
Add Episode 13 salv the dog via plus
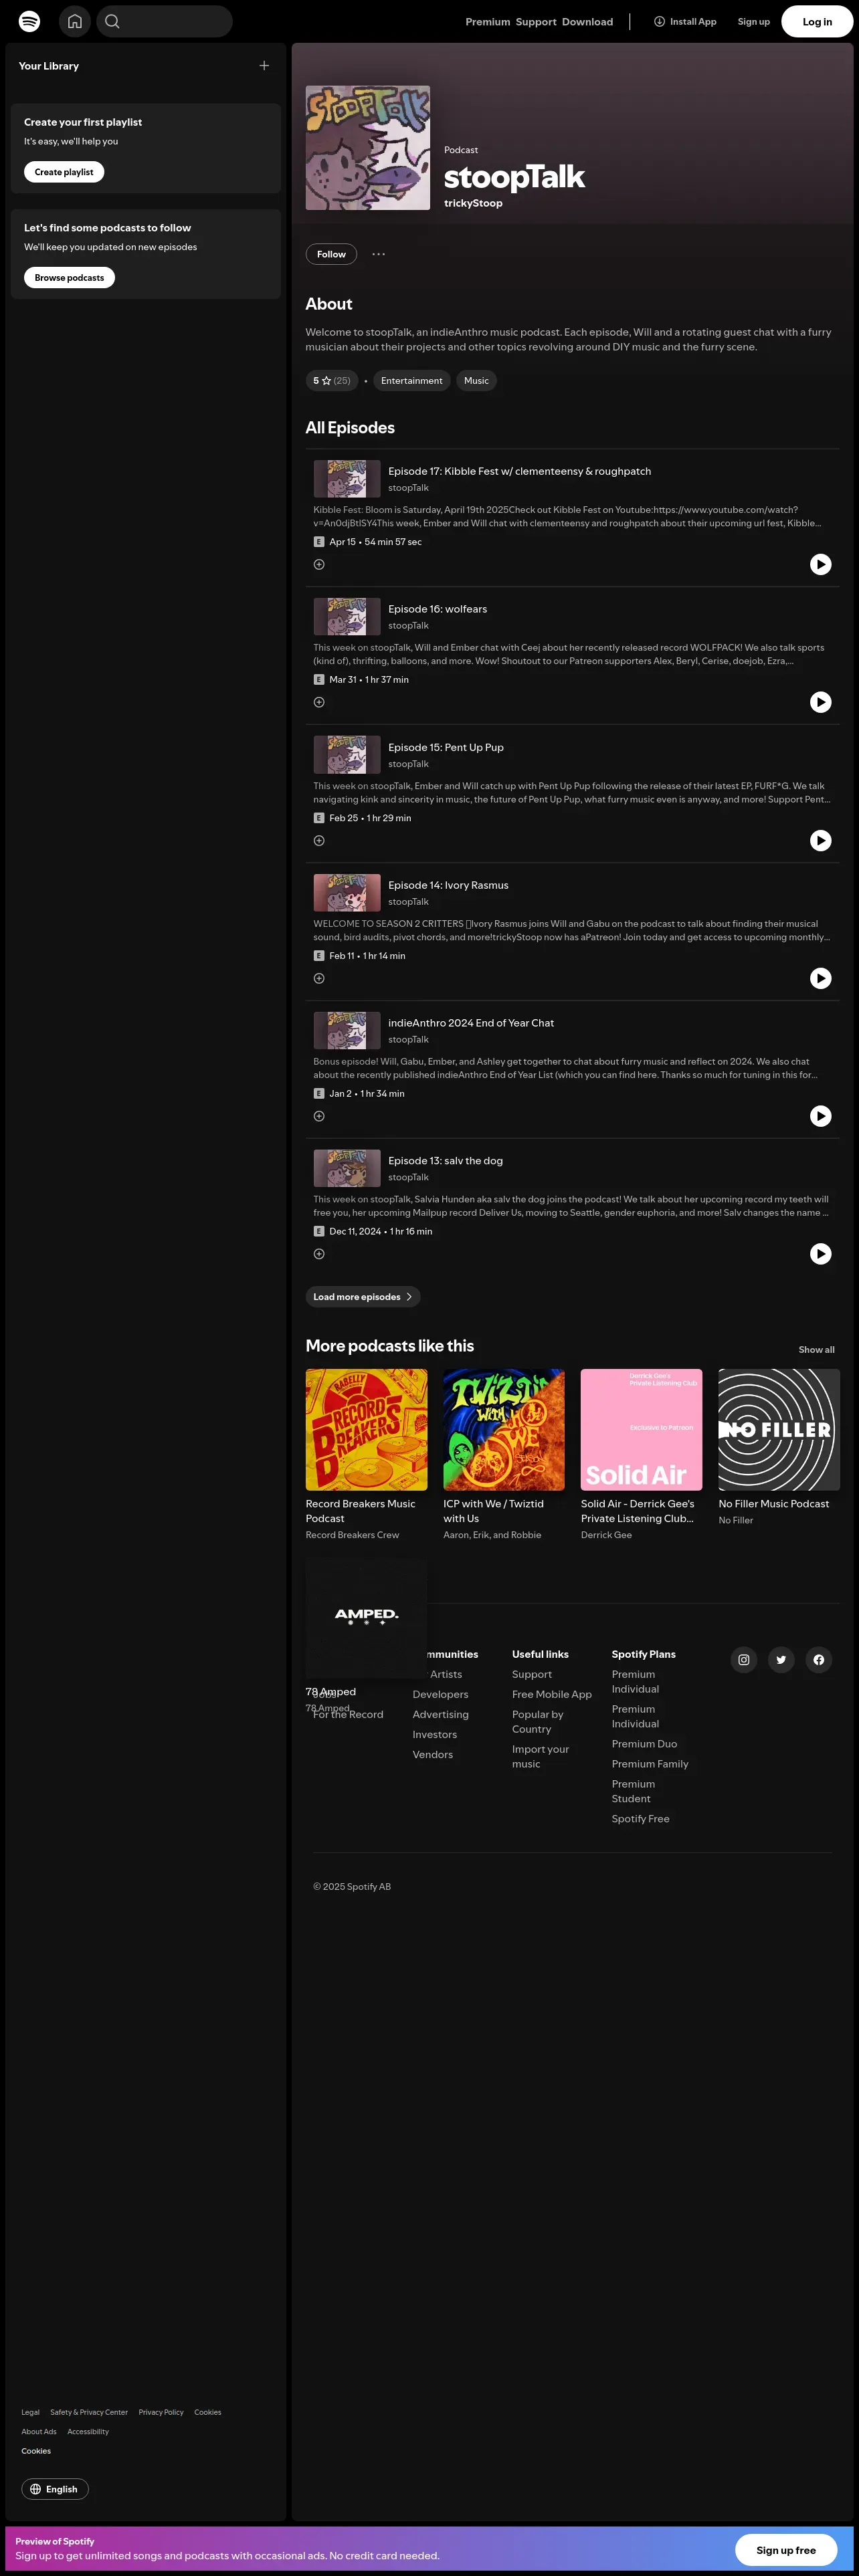click(319, 1255)
